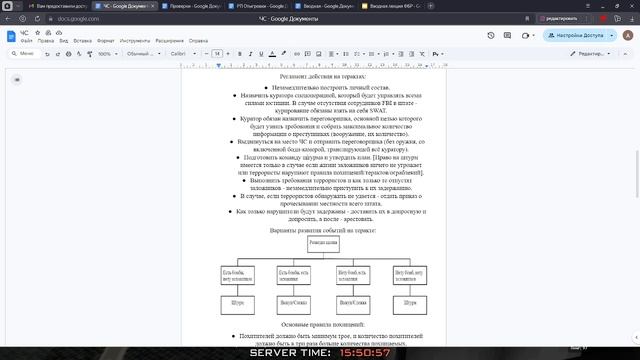Open the Файл menu

click(x=27, y=41)
